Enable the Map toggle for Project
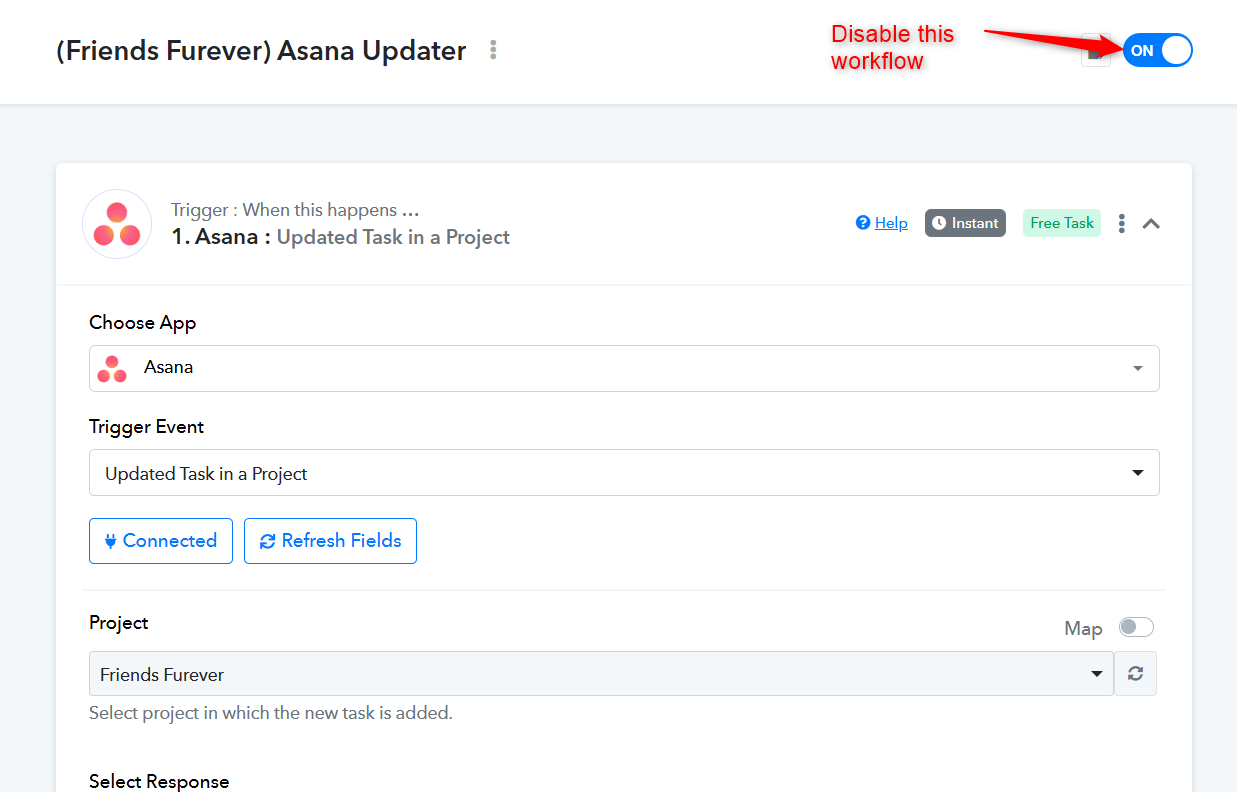The image size is (1237, 792). pyautogui.click(x=1136, y=627)
